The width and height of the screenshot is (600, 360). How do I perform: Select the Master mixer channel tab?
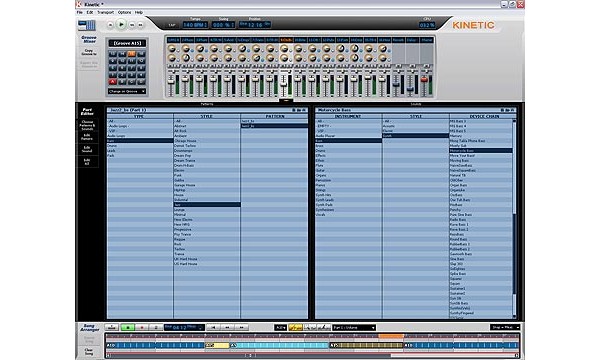pyautogui.click(x=426, y=40)
